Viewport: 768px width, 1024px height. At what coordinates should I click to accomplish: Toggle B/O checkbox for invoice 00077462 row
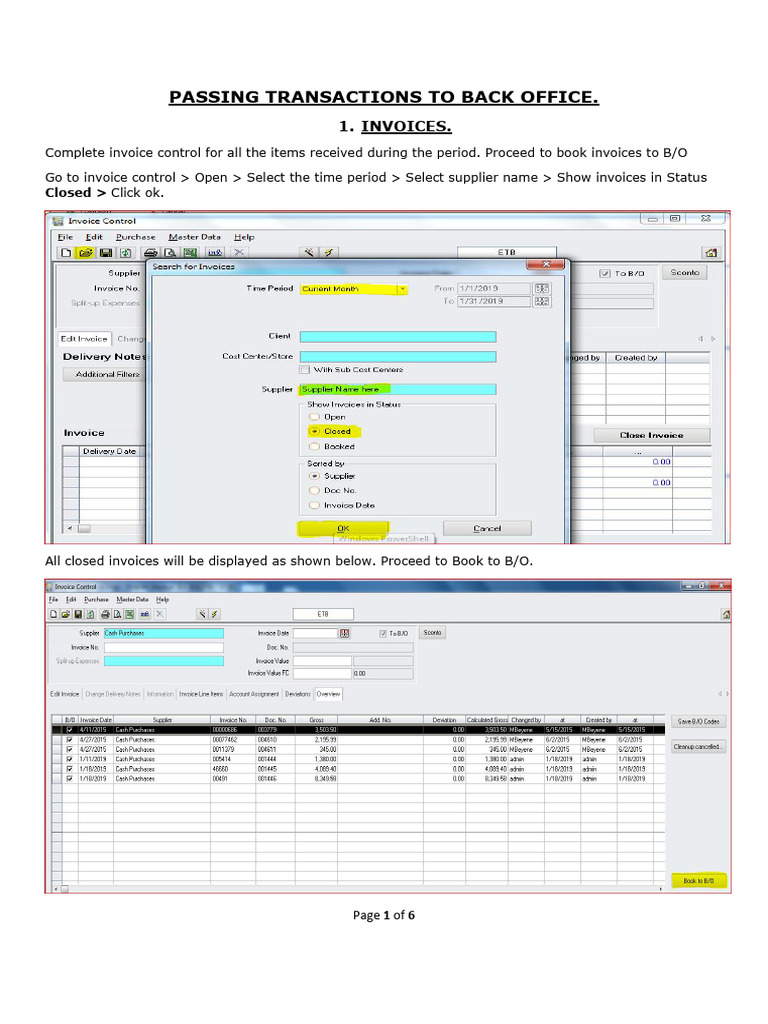(70, 740)
